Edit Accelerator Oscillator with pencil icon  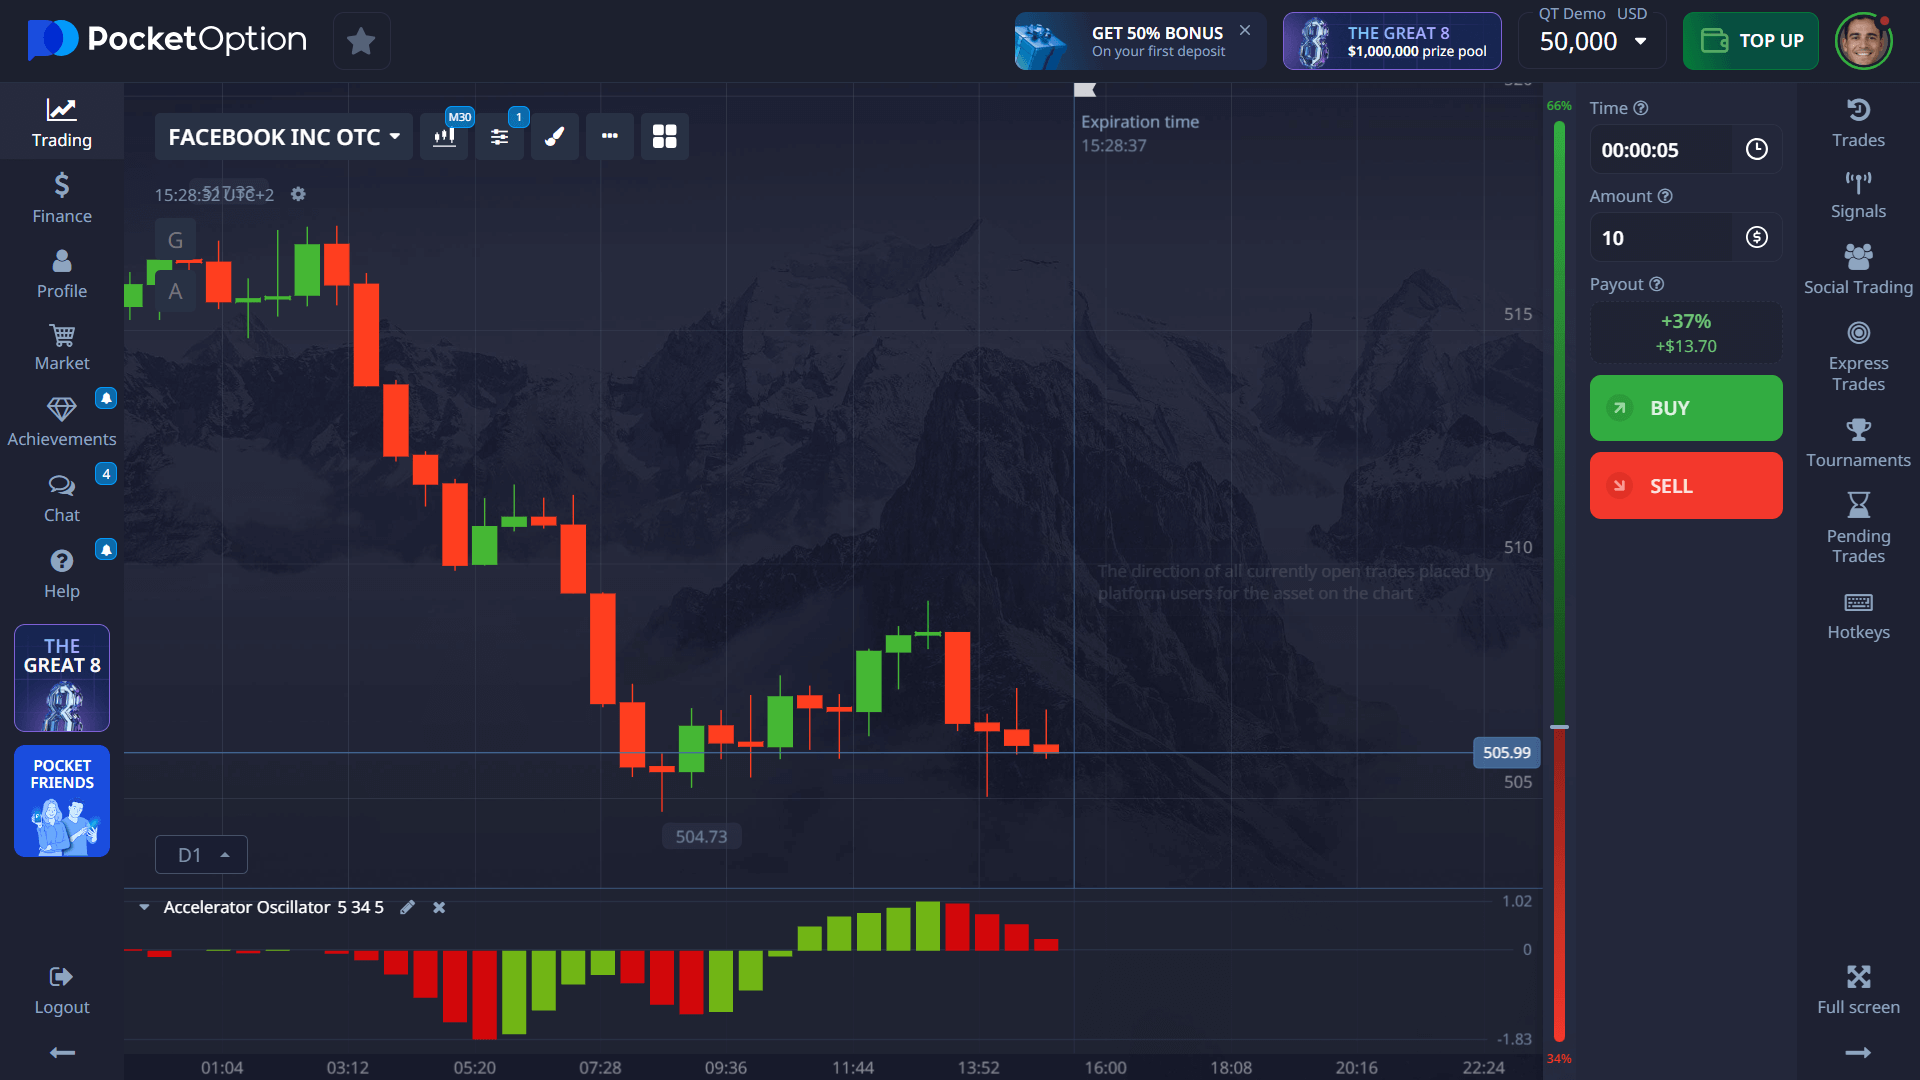tap(407, 907)
